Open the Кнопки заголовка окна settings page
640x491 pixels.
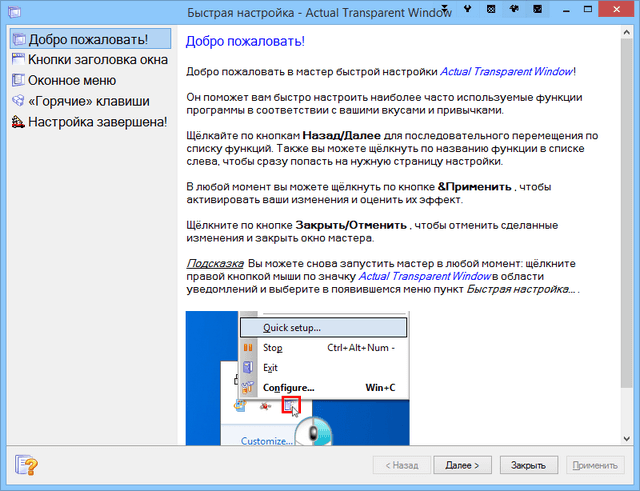tap(98, 60)
